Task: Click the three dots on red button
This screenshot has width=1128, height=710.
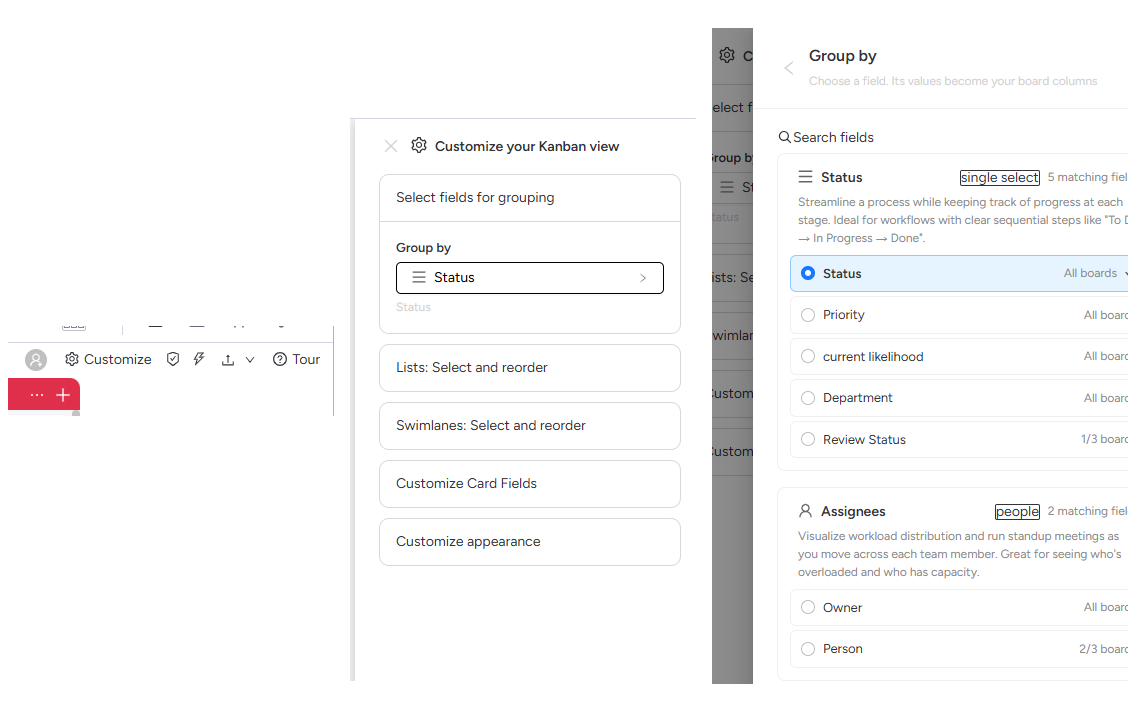Action: (x=37, y=395)
